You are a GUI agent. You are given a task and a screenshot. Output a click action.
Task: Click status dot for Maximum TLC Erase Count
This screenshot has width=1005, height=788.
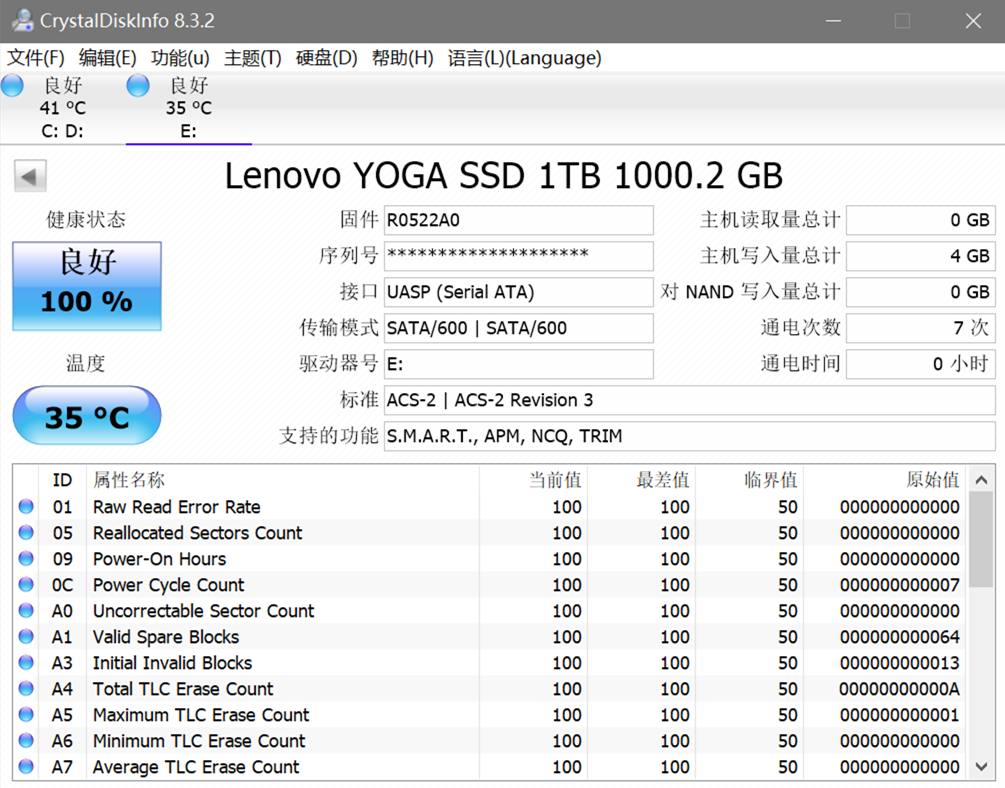click(26, 714)
